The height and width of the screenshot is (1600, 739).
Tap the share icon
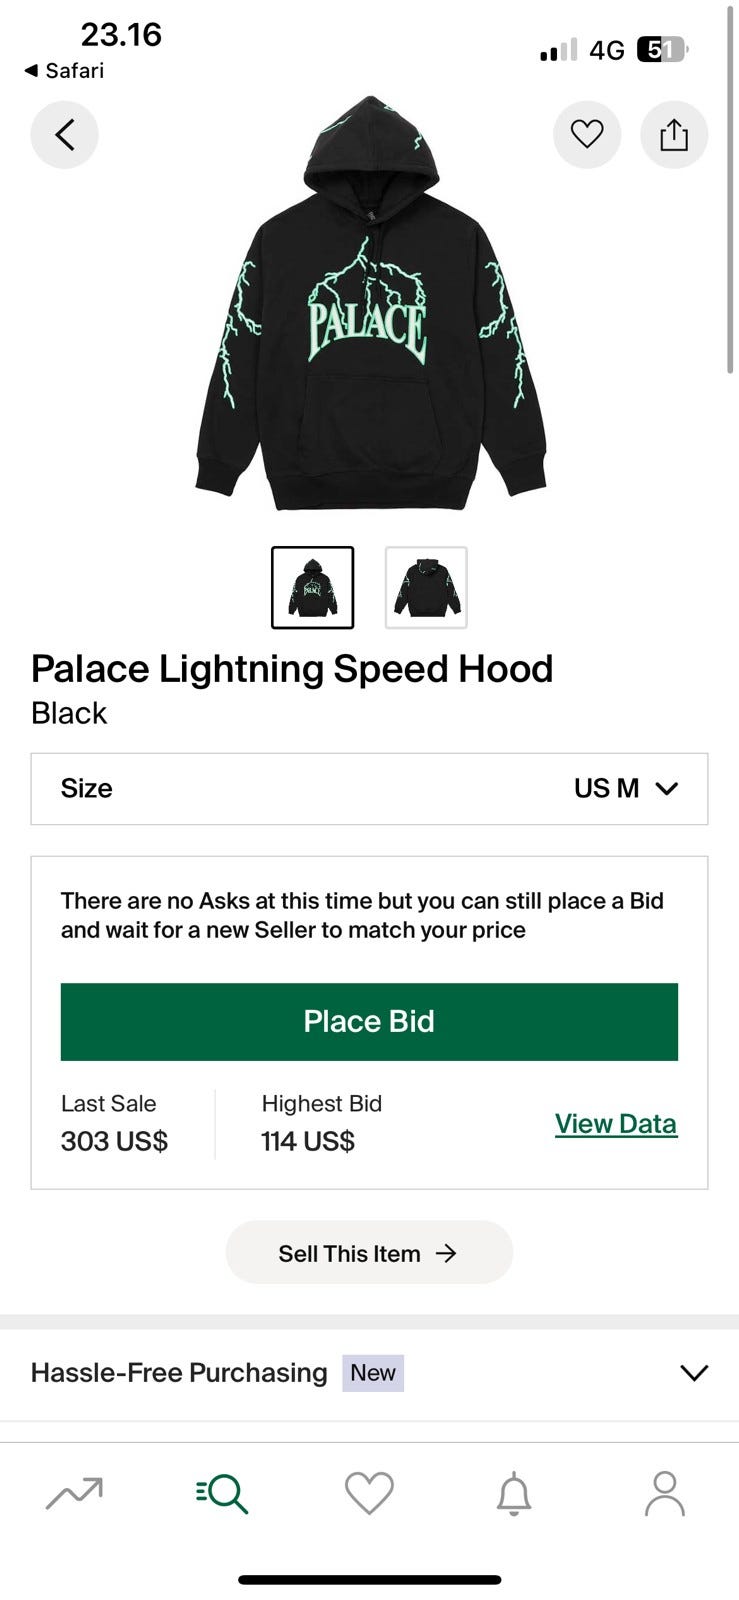(x=674, y=134)
